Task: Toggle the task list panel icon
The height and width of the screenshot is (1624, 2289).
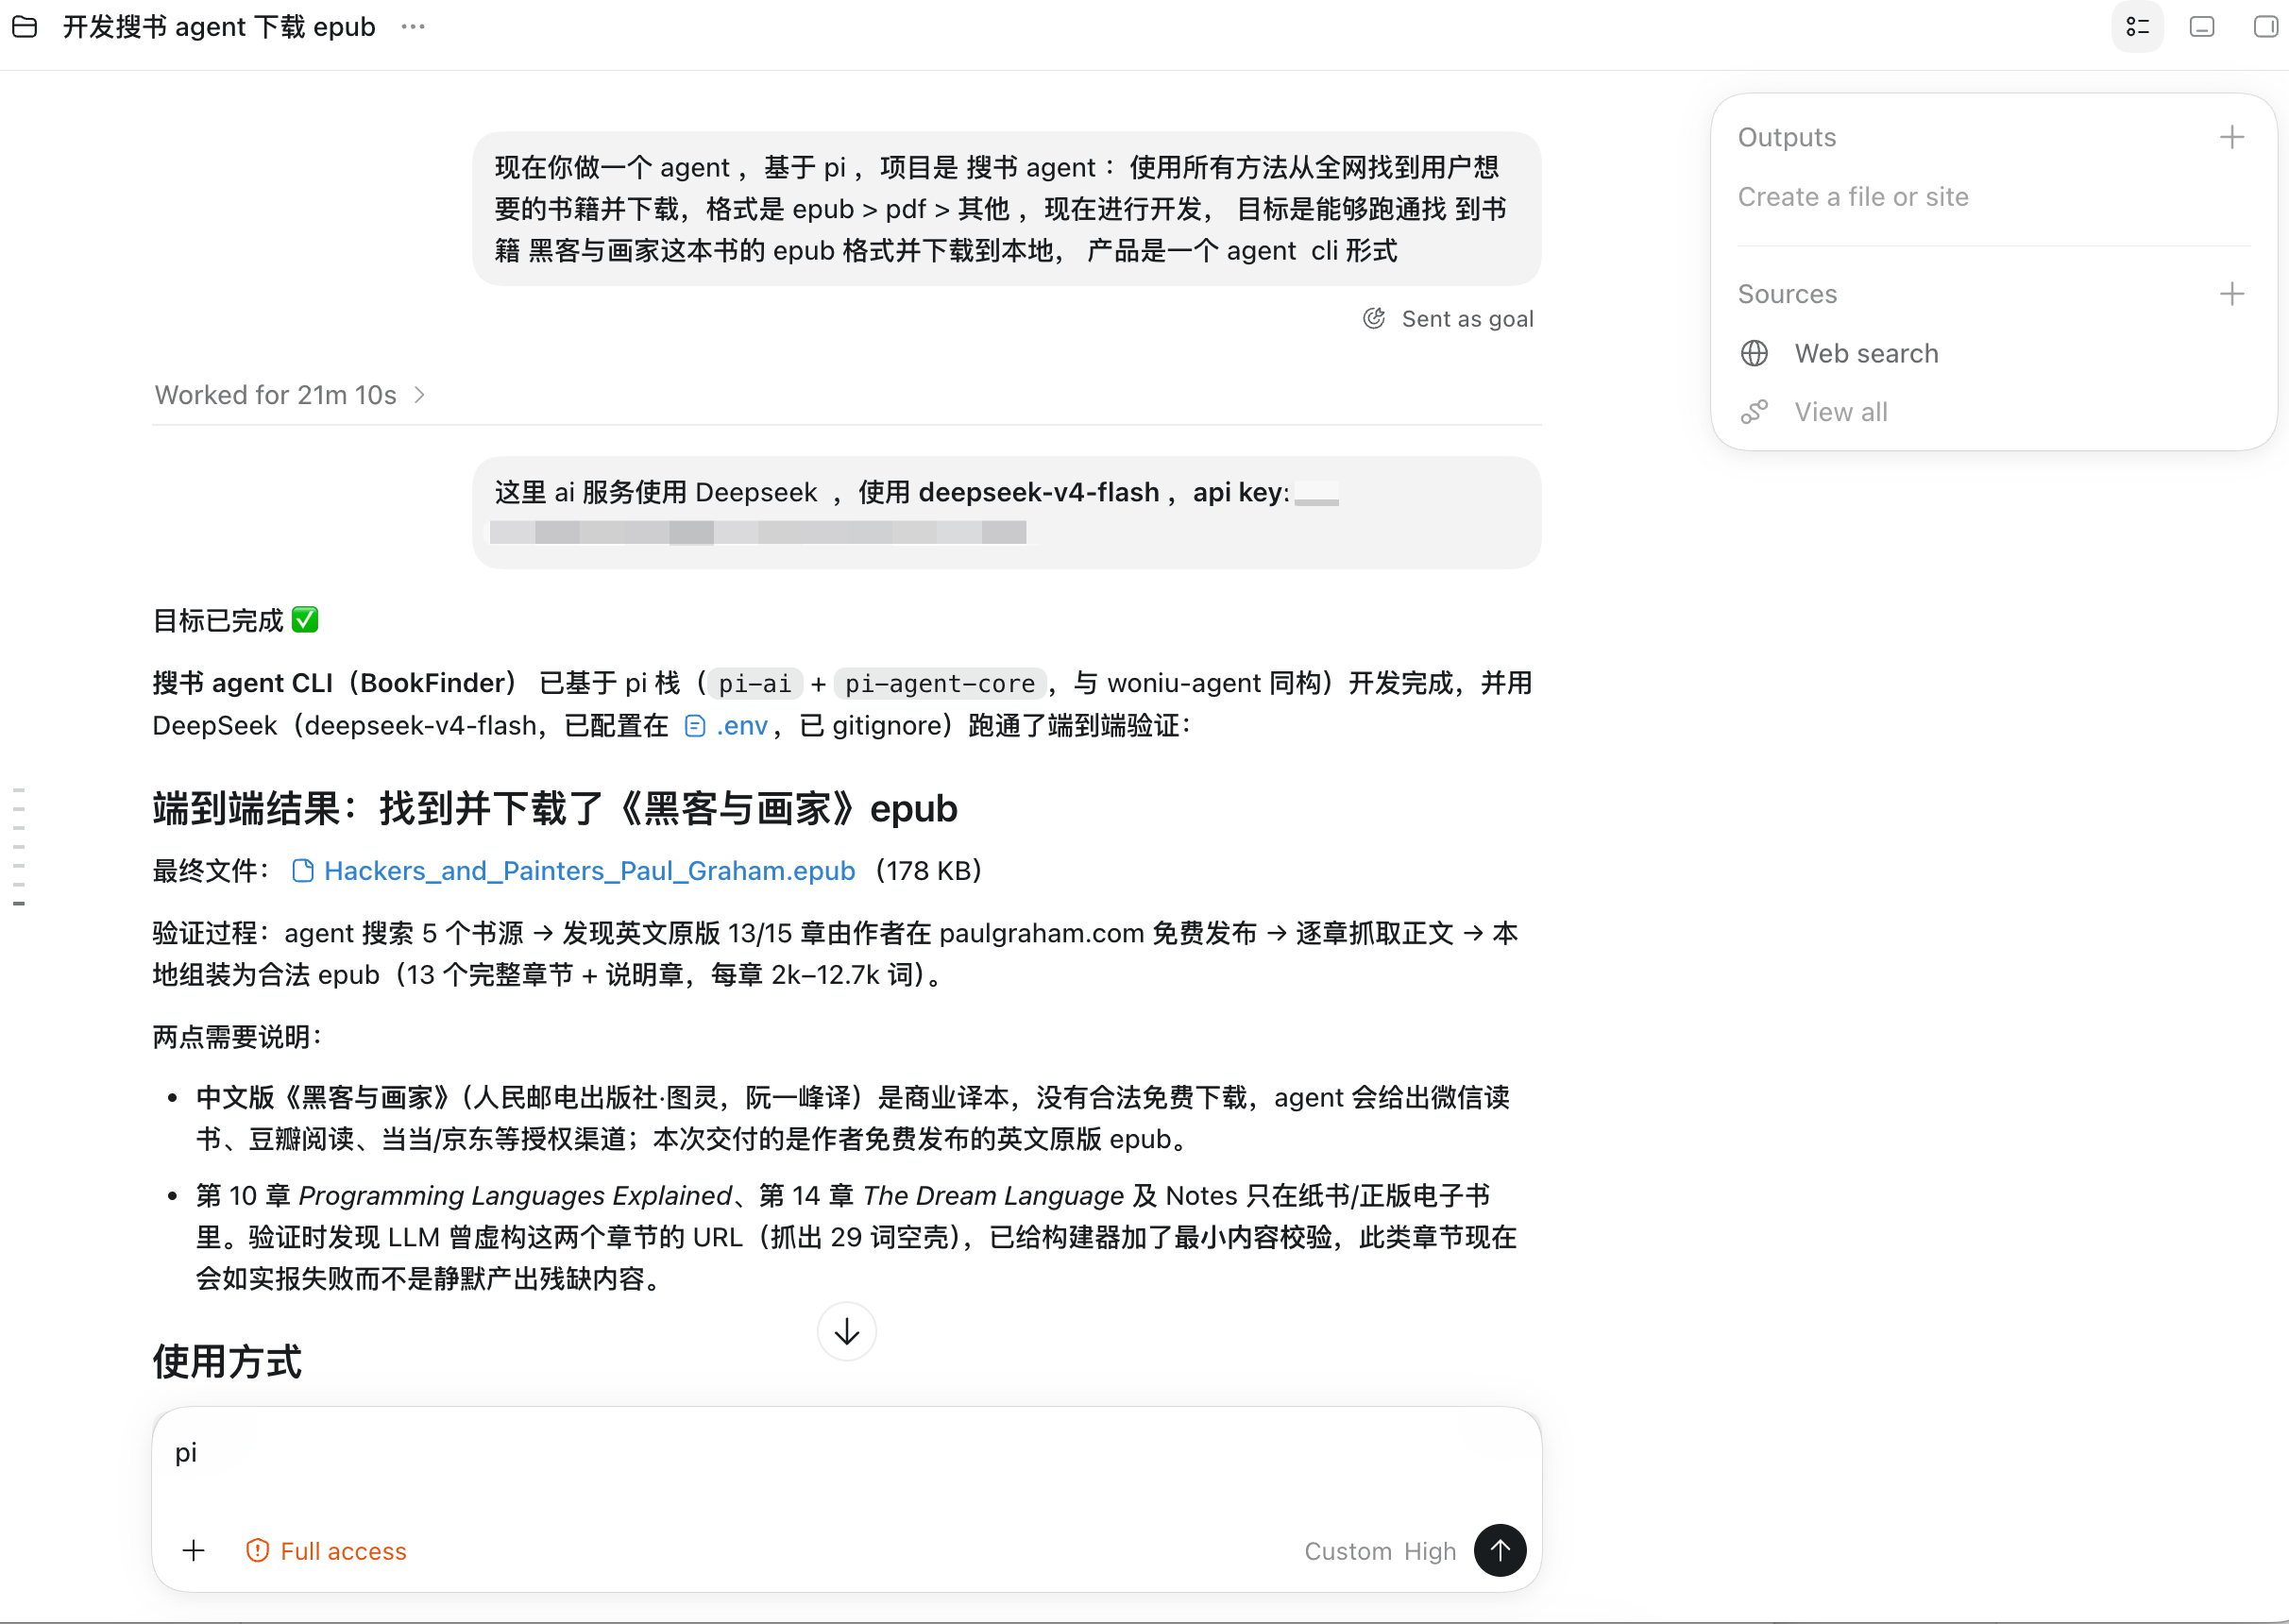Action: pos(2137,27)
